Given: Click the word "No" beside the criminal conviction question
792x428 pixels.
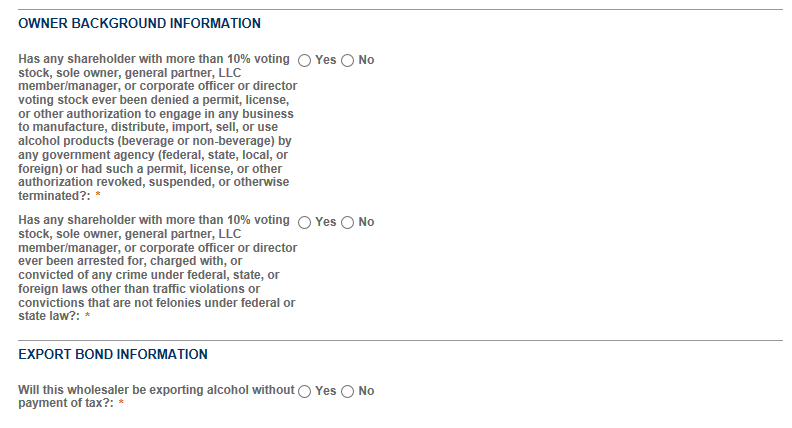Looking at the screenshot, I should click(366, 222).
